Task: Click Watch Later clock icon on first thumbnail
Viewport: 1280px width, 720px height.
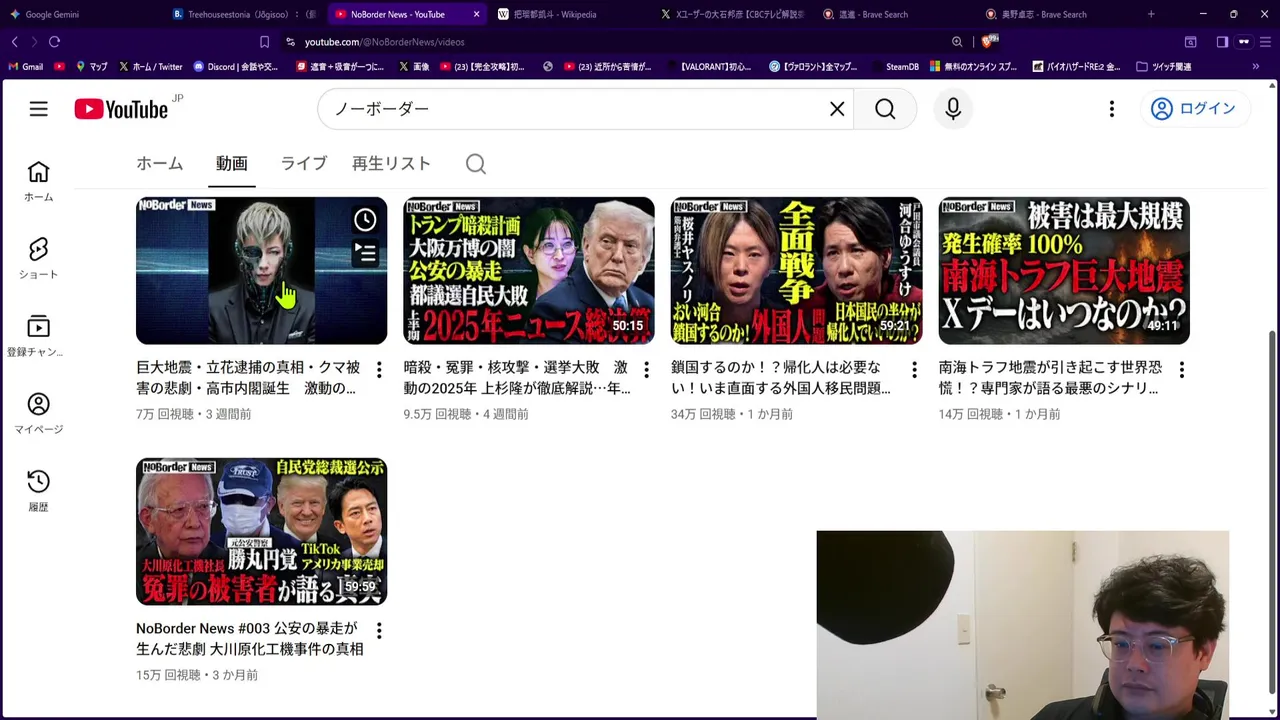Action: click(x=366, y=219)
